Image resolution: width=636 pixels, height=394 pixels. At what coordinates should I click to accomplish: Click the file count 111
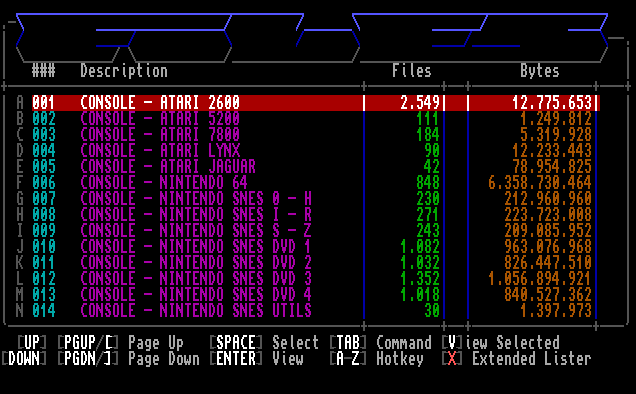[x=428, y=118]
